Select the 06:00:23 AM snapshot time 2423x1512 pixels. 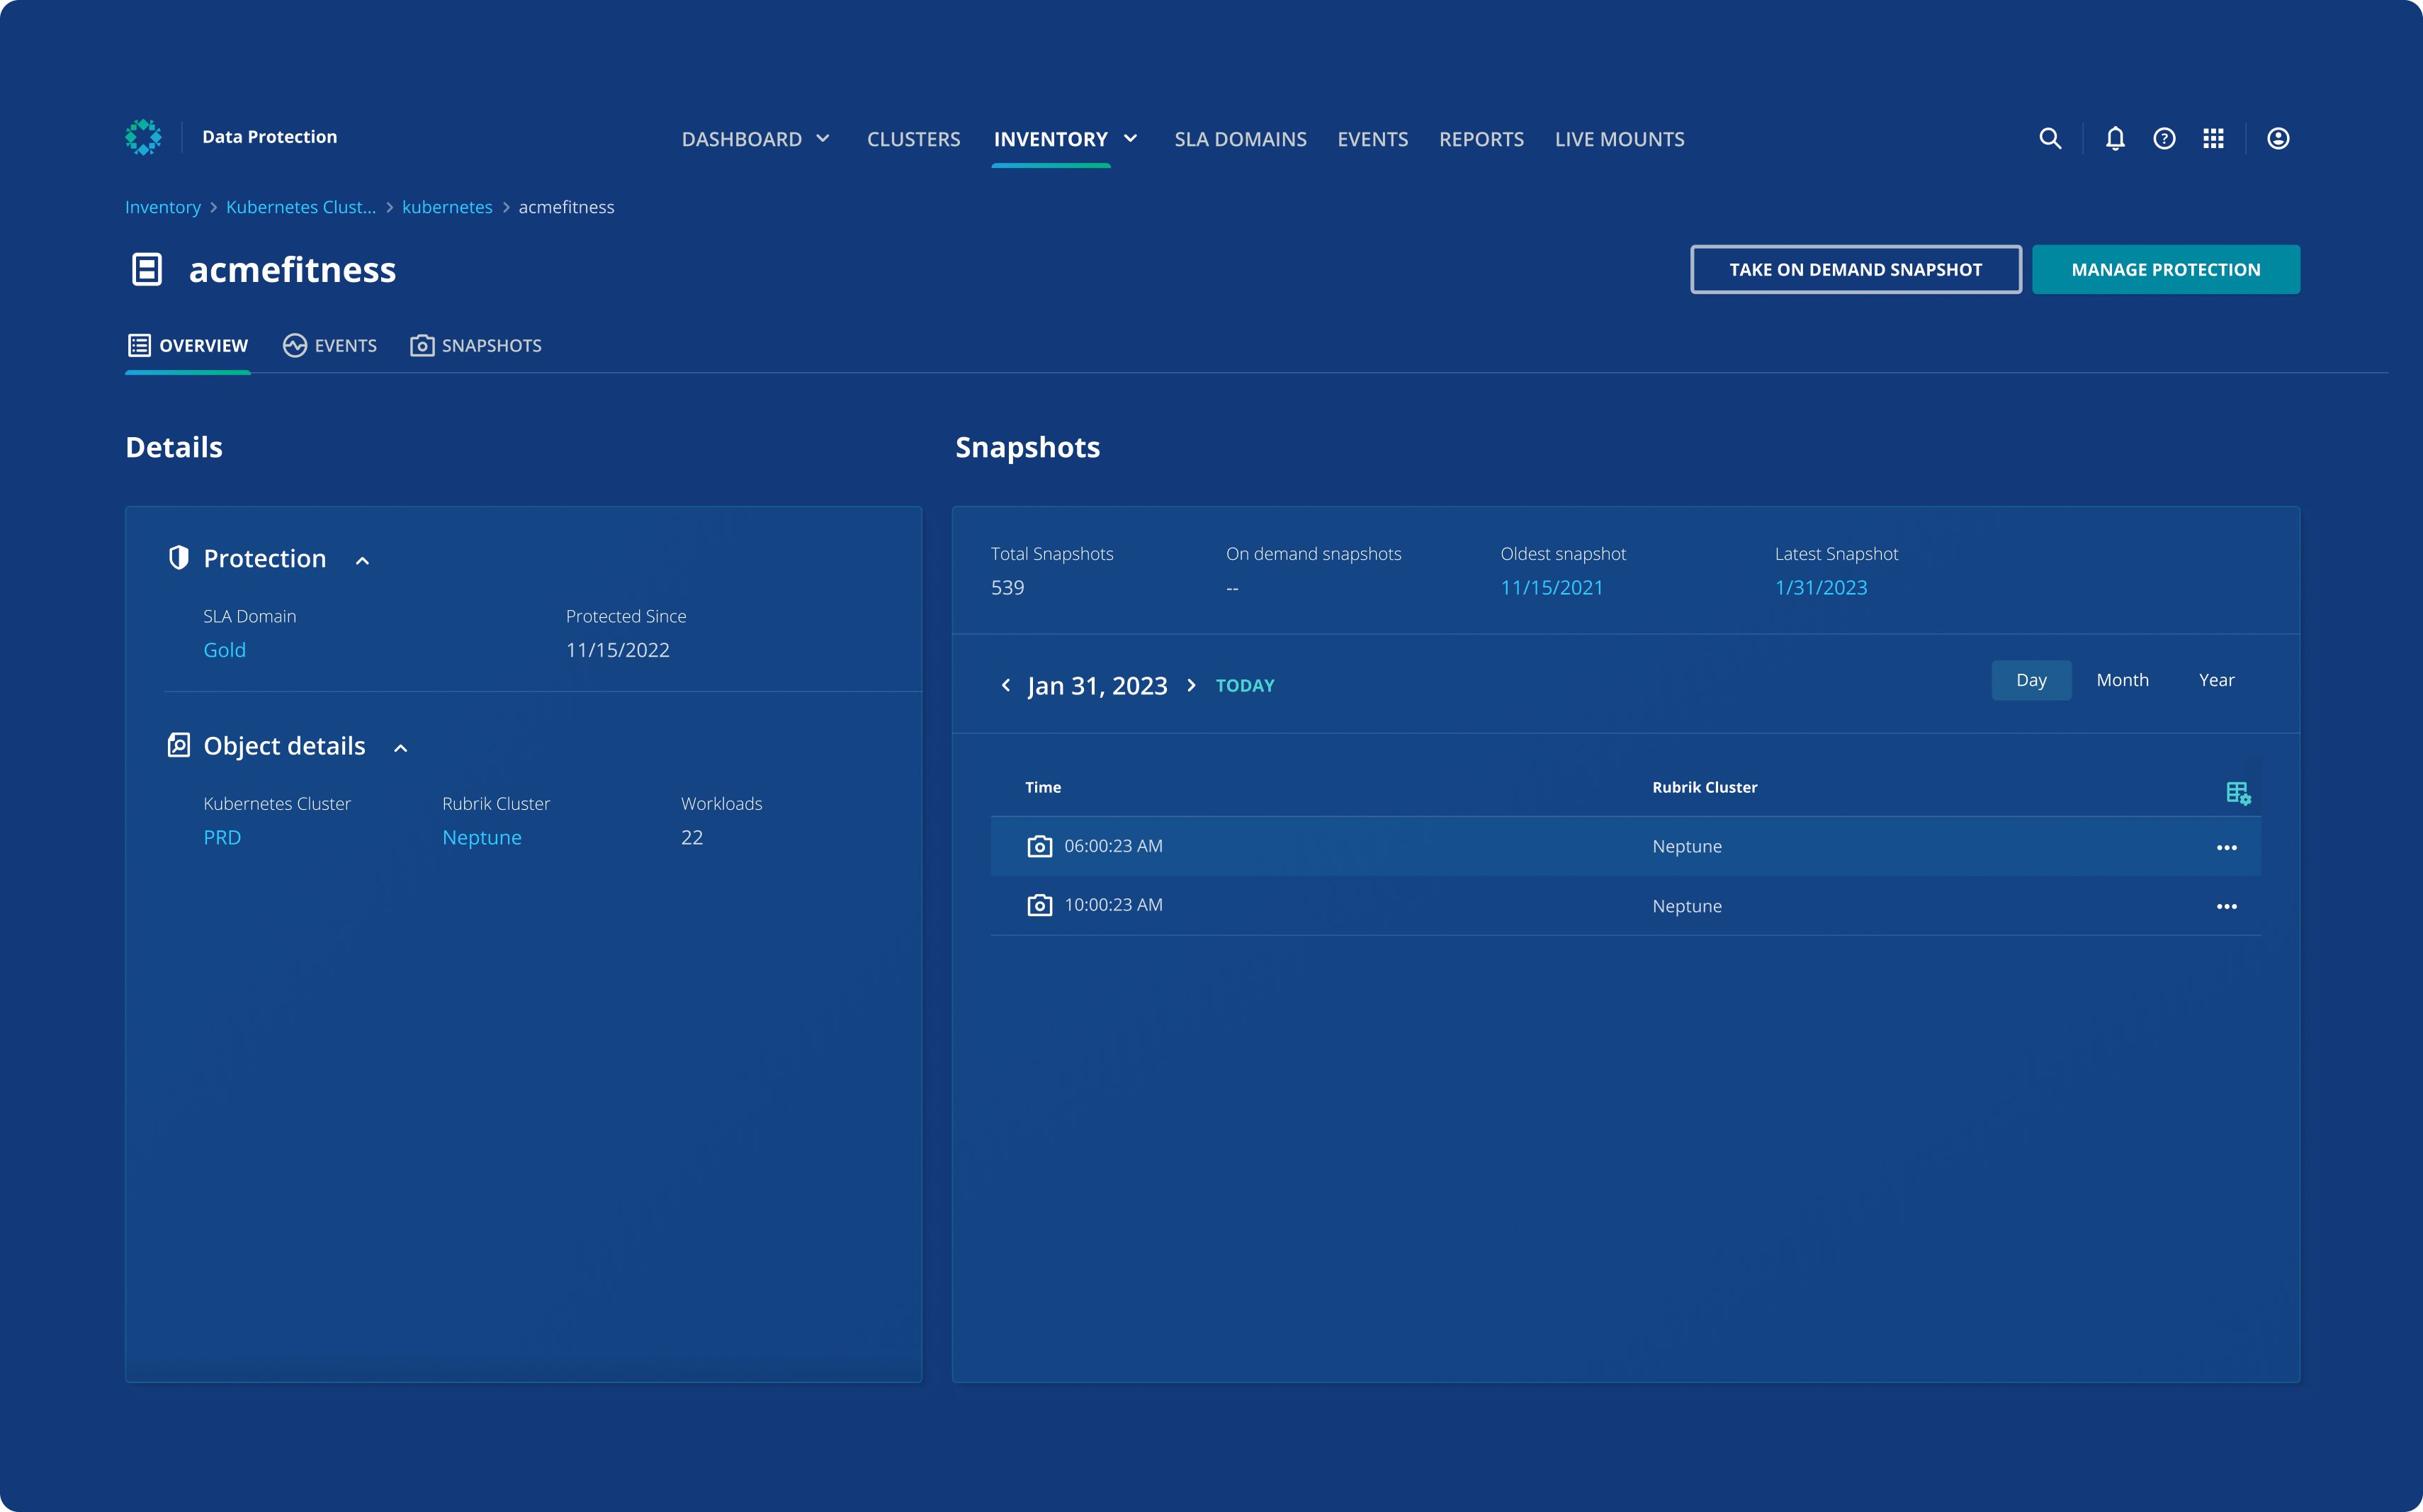pyautogui.click(x=1113, y=846)
